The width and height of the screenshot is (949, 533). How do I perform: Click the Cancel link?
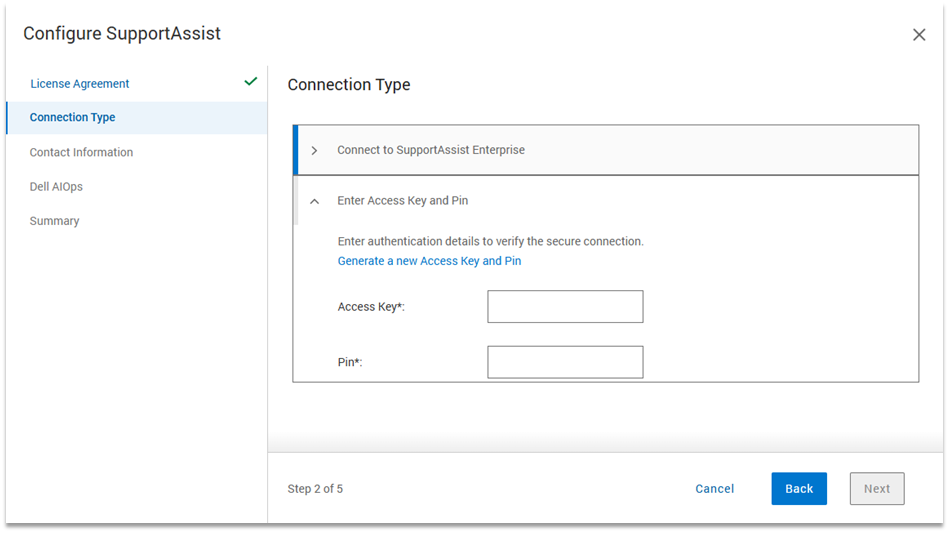coord(714,489)
